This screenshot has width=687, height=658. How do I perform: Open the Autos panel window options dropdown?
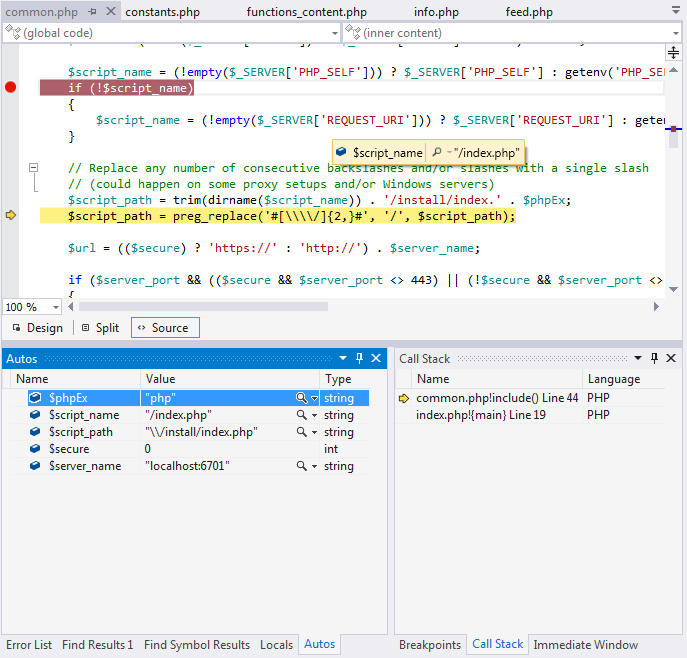click(343, 358)
